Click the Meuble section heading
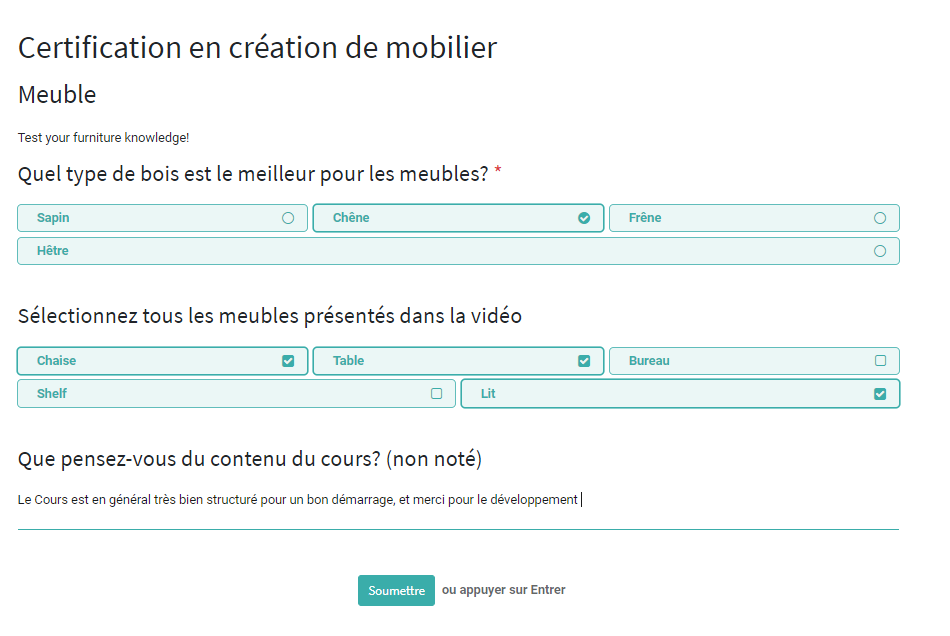Viewport: 950px width, 636px height. 57,95
